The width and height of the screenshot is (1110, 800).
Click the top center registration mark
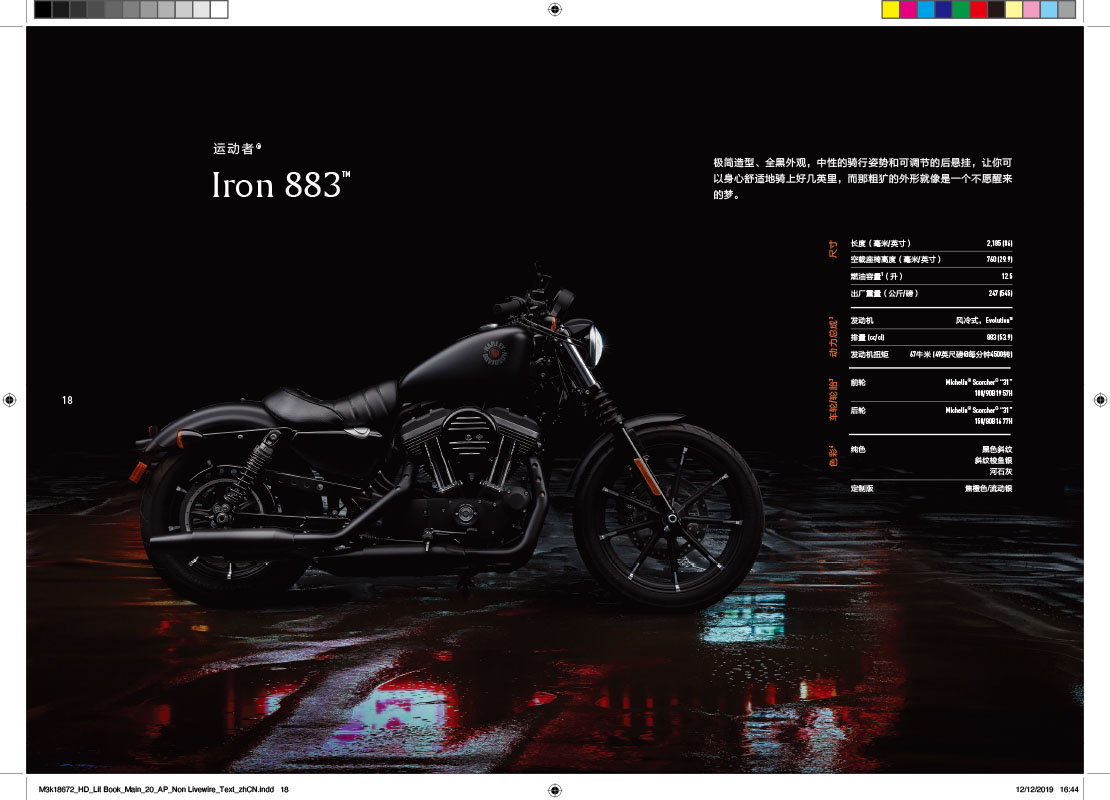click(x=555, y=9)
